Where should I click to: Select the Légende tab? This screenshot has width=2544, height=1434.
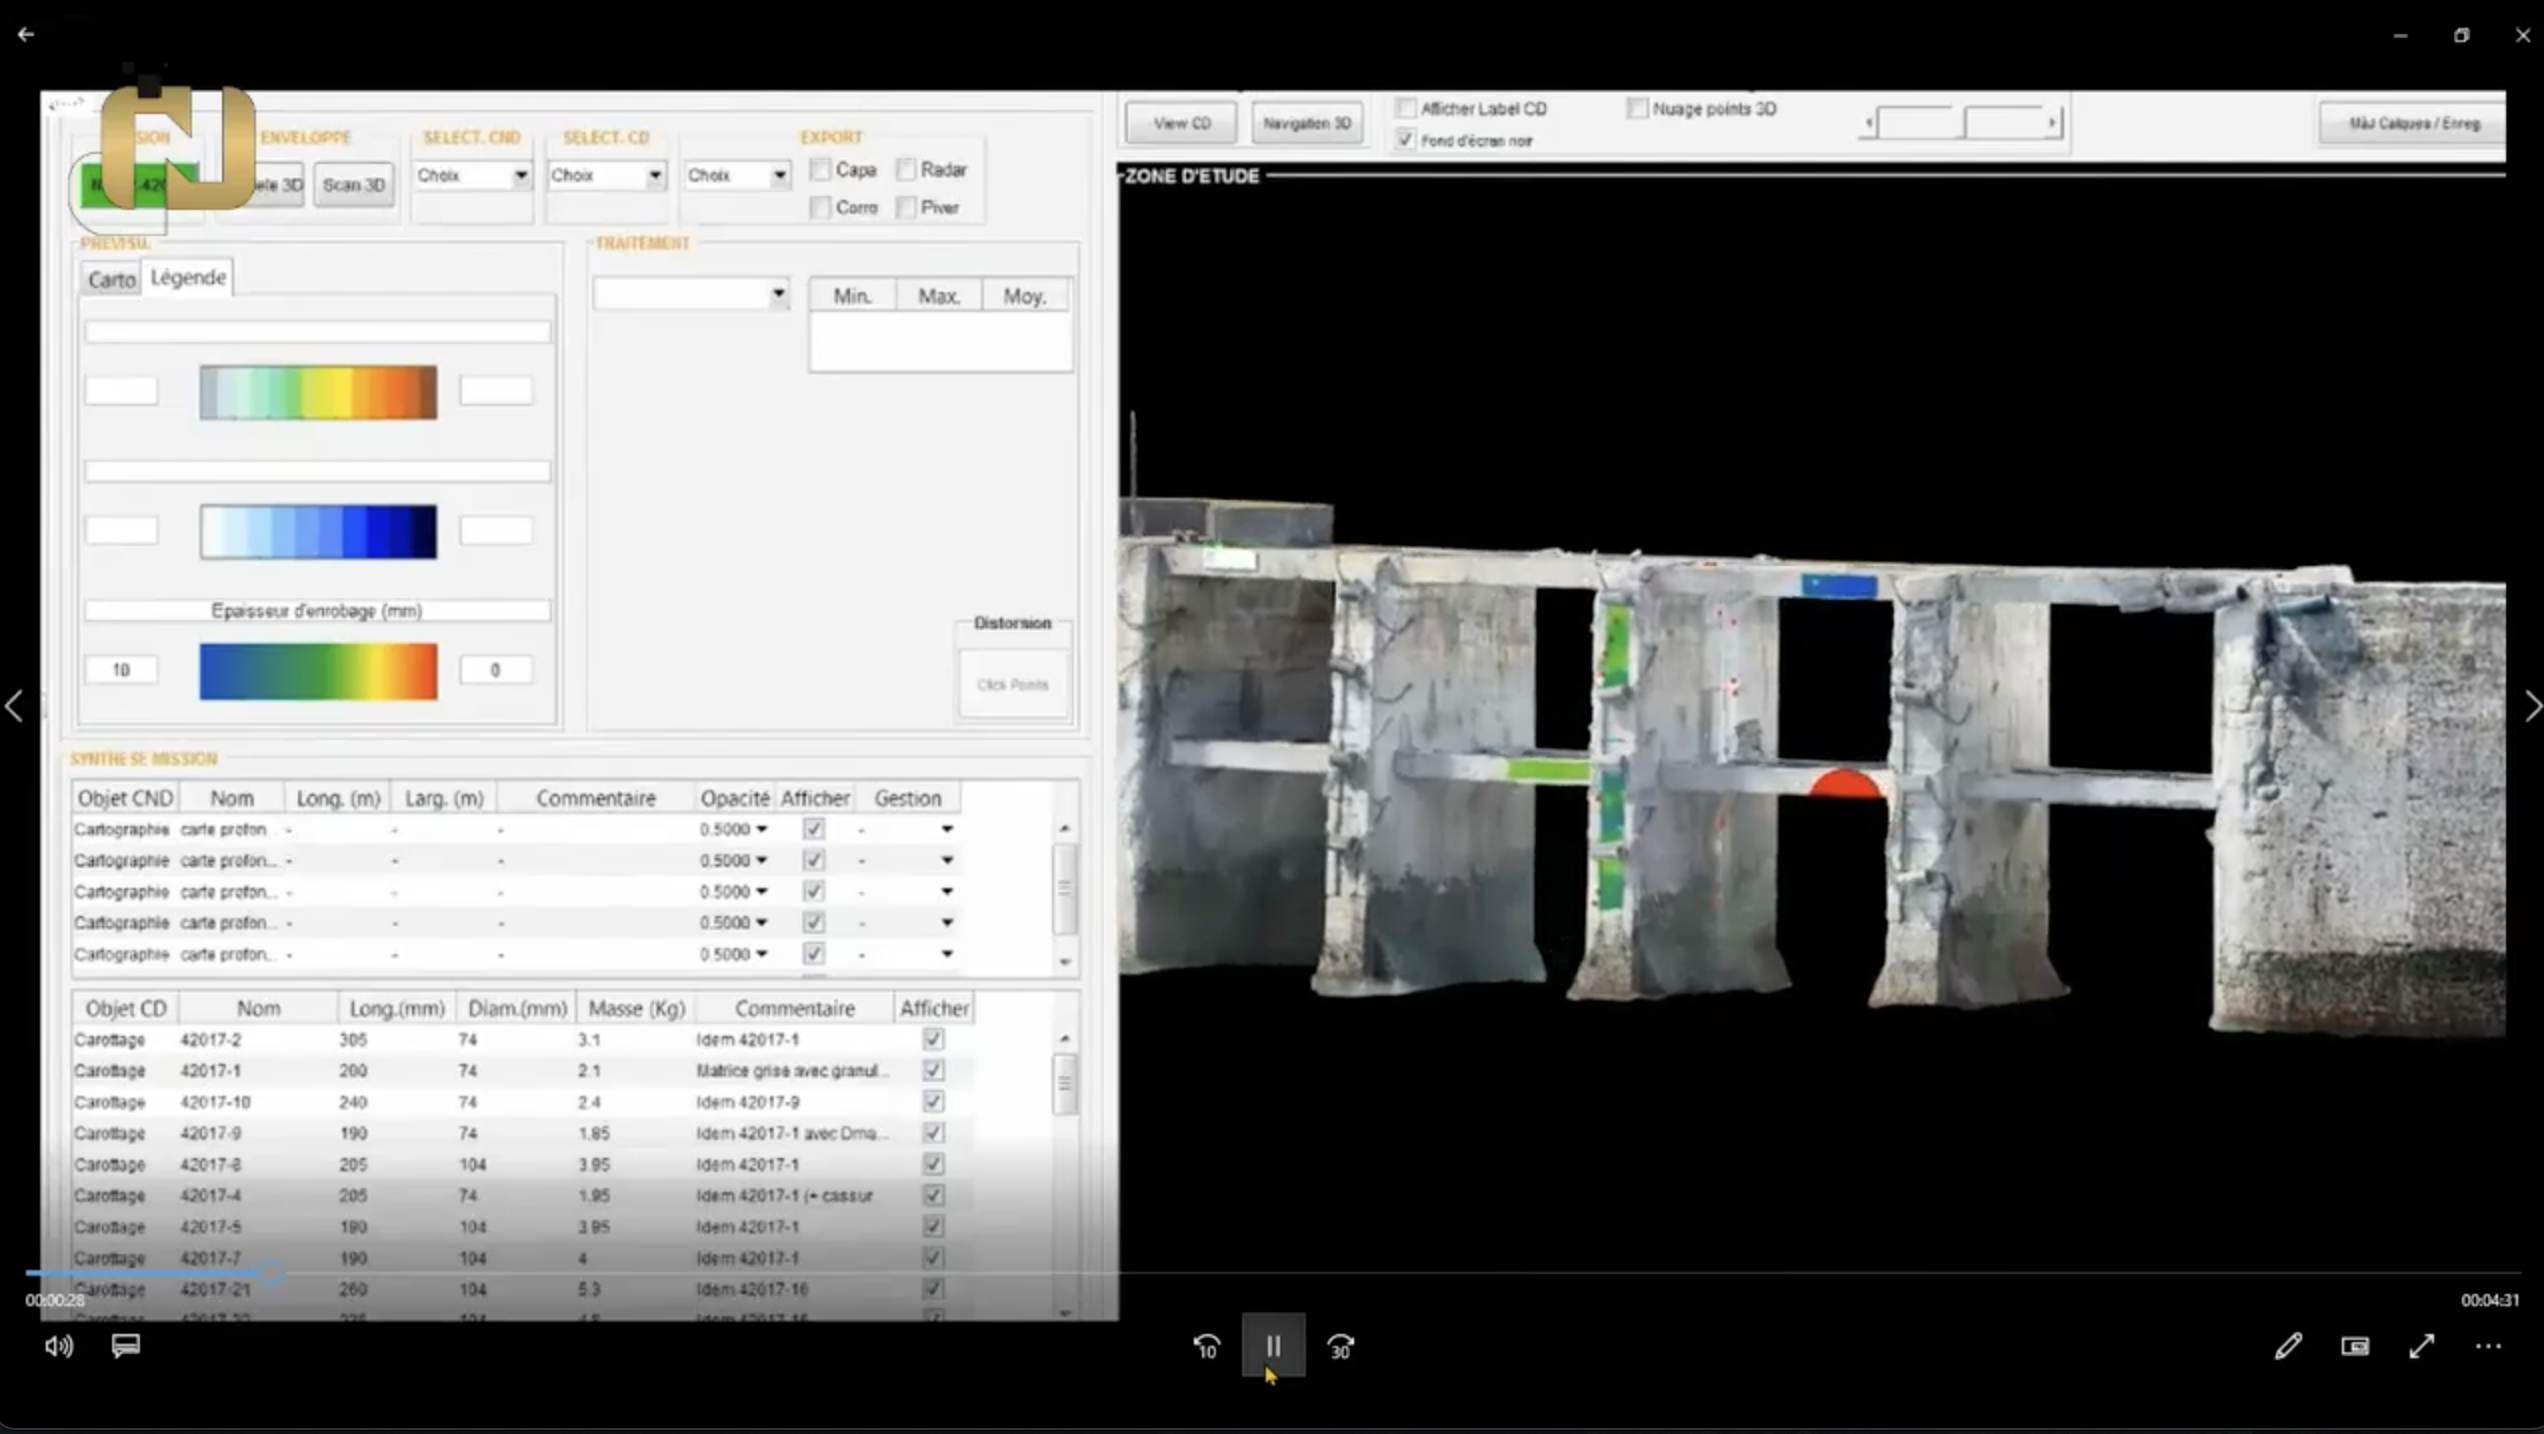coord(188,277)
